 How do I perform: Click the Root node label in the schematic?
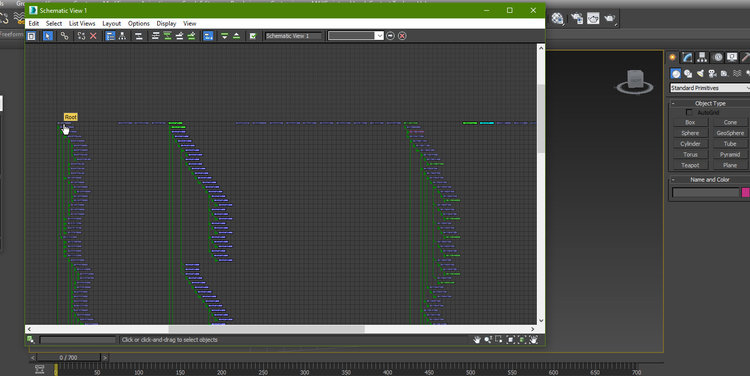coord(70,117)
